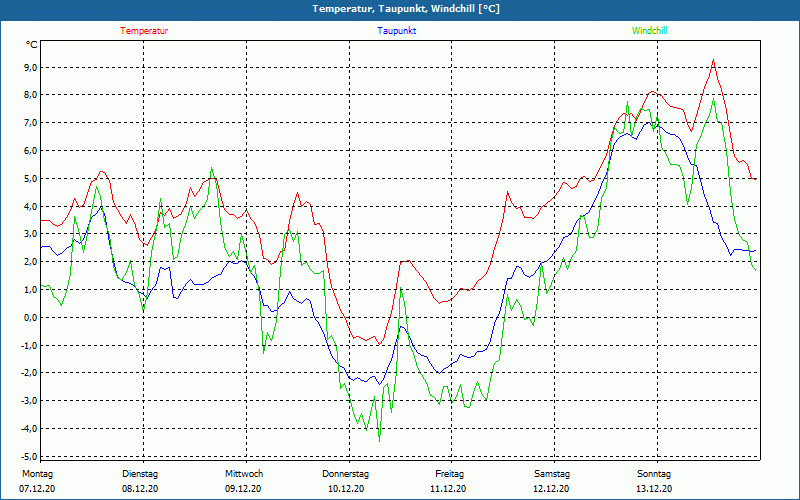Click the Montag day label
Screen dimensions: 800x500
[37, 474]
